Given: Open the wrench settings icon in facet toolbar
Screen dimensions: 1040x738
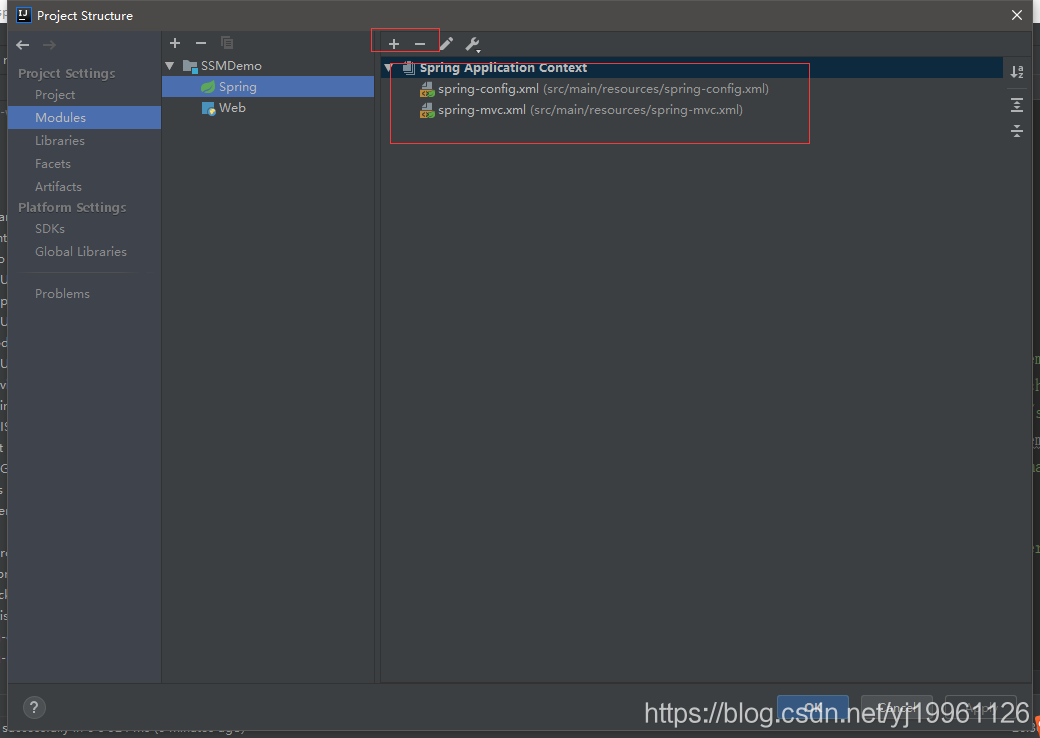Looking at the screenshot, I should (x=470, y=43).
